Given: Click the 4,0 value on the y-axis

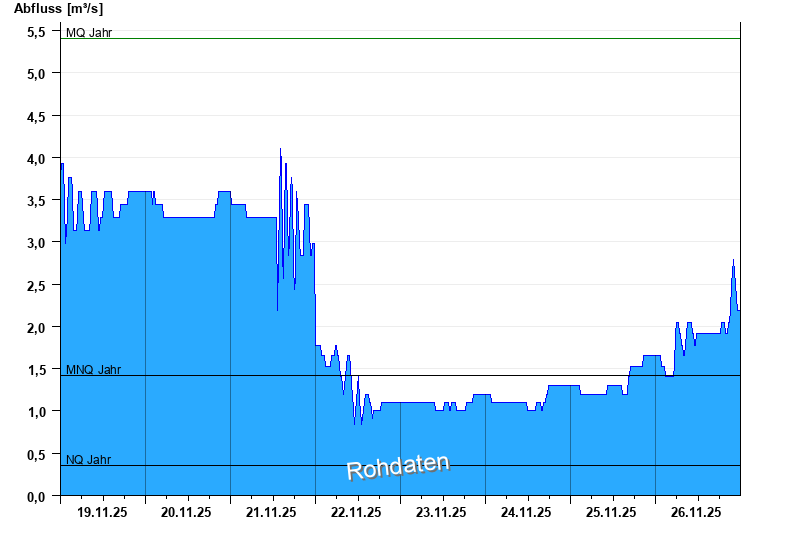Looking at the screenshot, I should point(36,158).
